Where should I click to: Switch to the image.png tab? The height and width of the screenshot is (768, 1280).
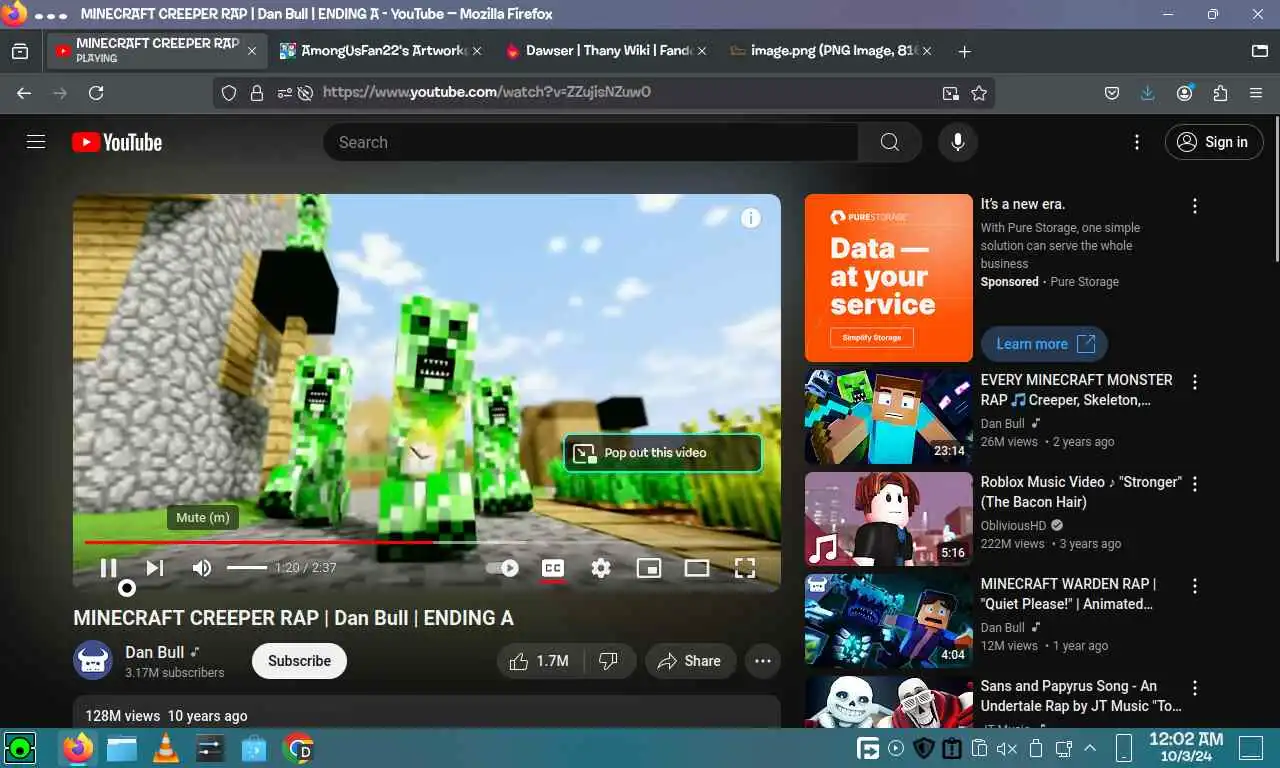[831, 51]
